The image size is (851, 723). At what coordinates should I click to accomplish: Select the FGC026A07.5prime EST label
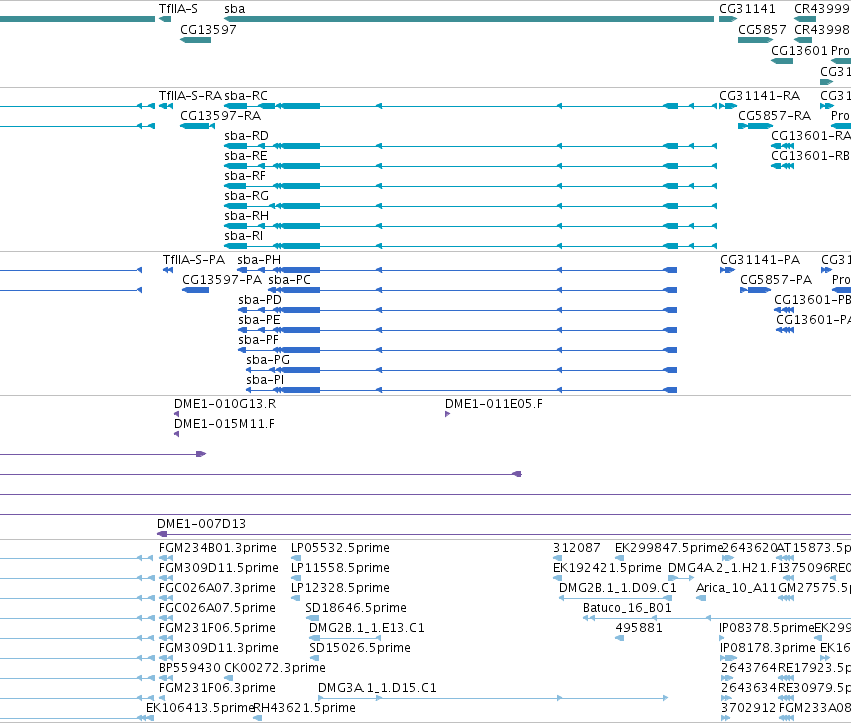[217, 607]
